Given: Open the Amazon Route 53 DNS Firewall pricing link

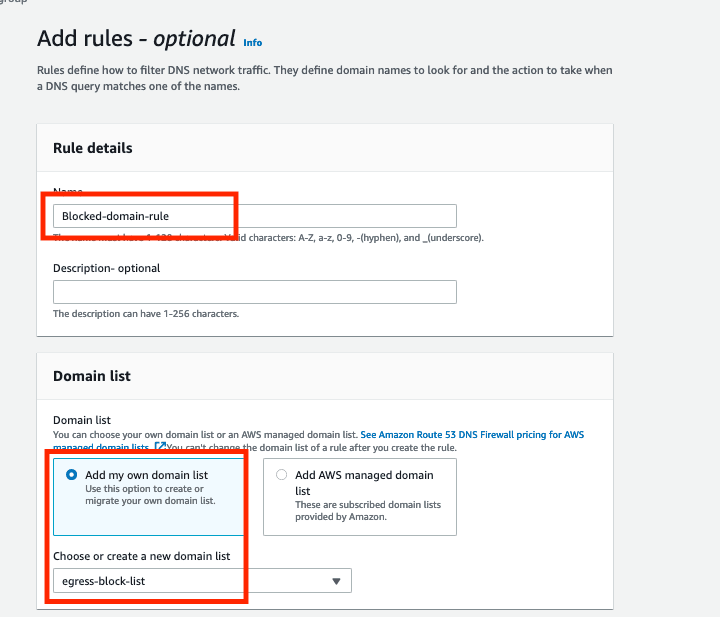Looking at the screenshot, I should coord(472,435).
